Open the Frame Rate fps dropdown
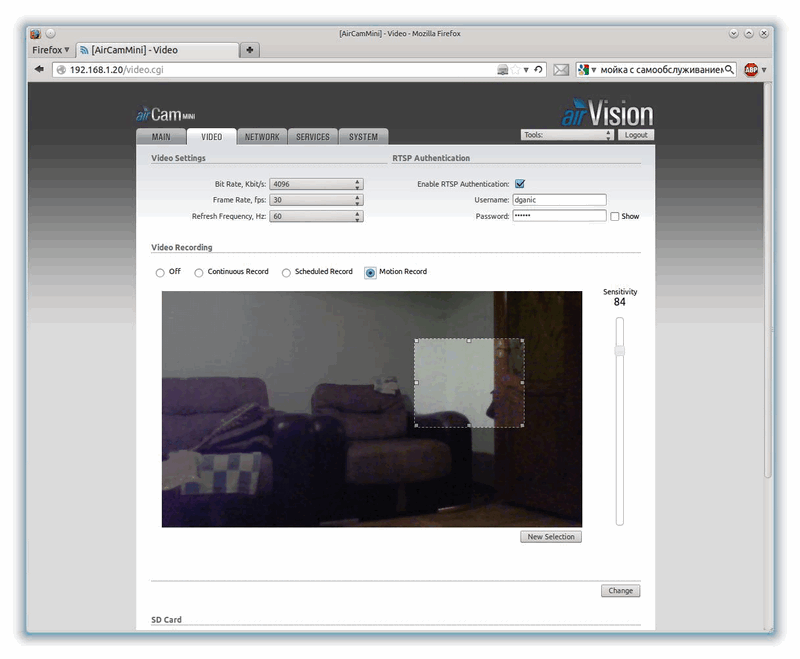Viewport: 800px width, 659px height. 316,200
